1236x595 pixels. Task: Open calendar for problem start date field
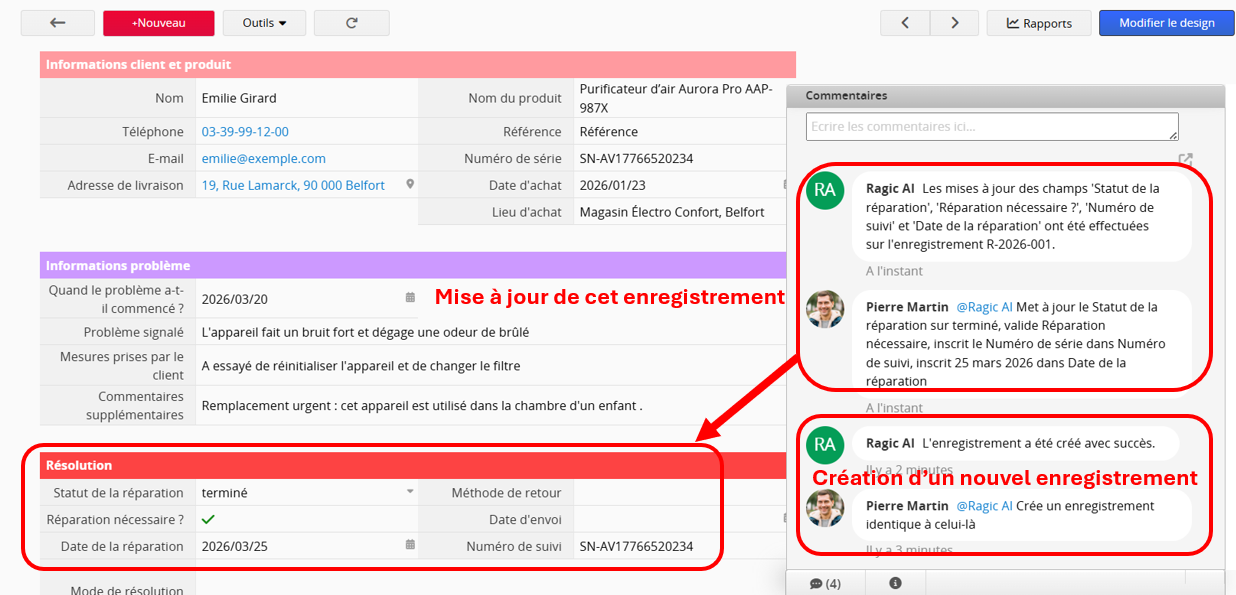point(410,298)
